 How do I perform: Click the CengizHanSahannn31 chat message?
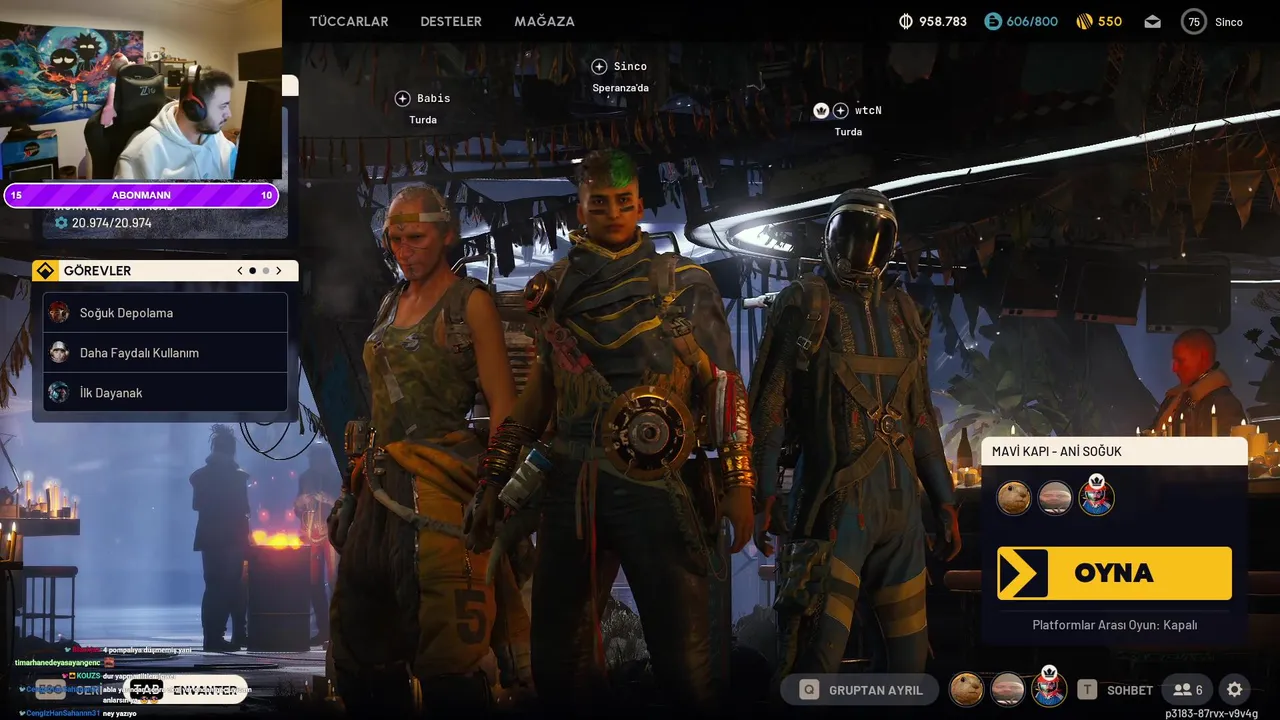pos(80,713)
